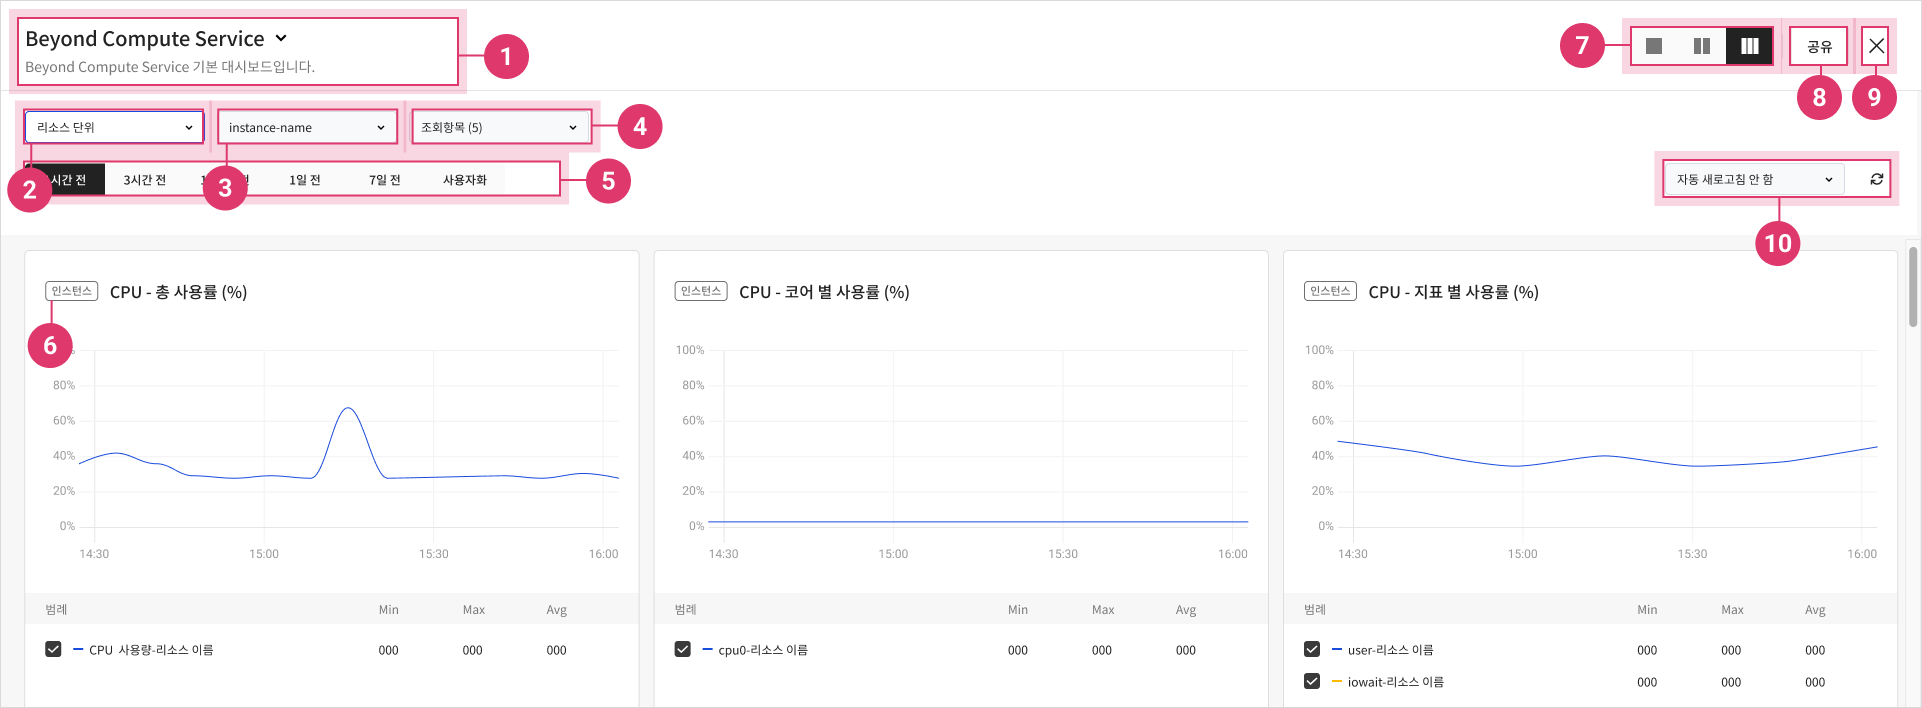Click 인스턴스 badge on CPU 지표 별 사용률 chart

click(x=1330, y=291)
